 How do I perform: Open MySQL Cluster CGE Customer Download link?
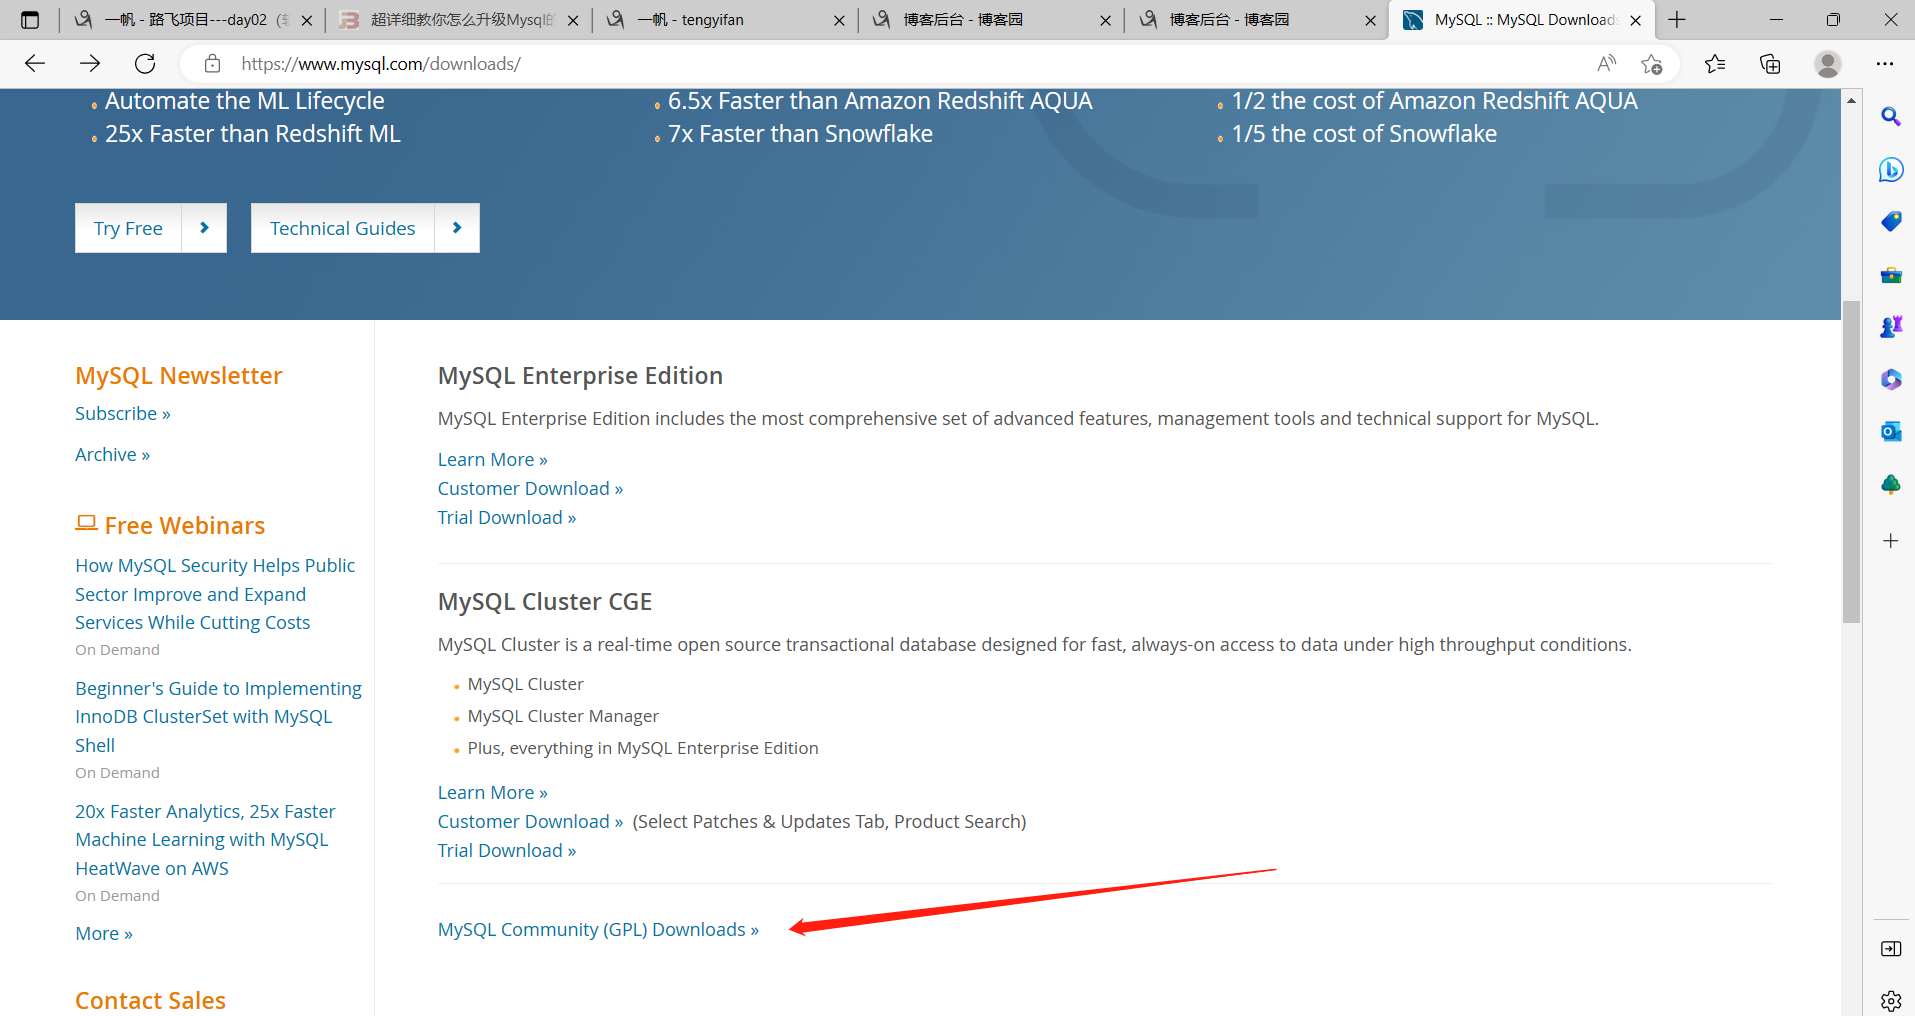coord(530,822)
